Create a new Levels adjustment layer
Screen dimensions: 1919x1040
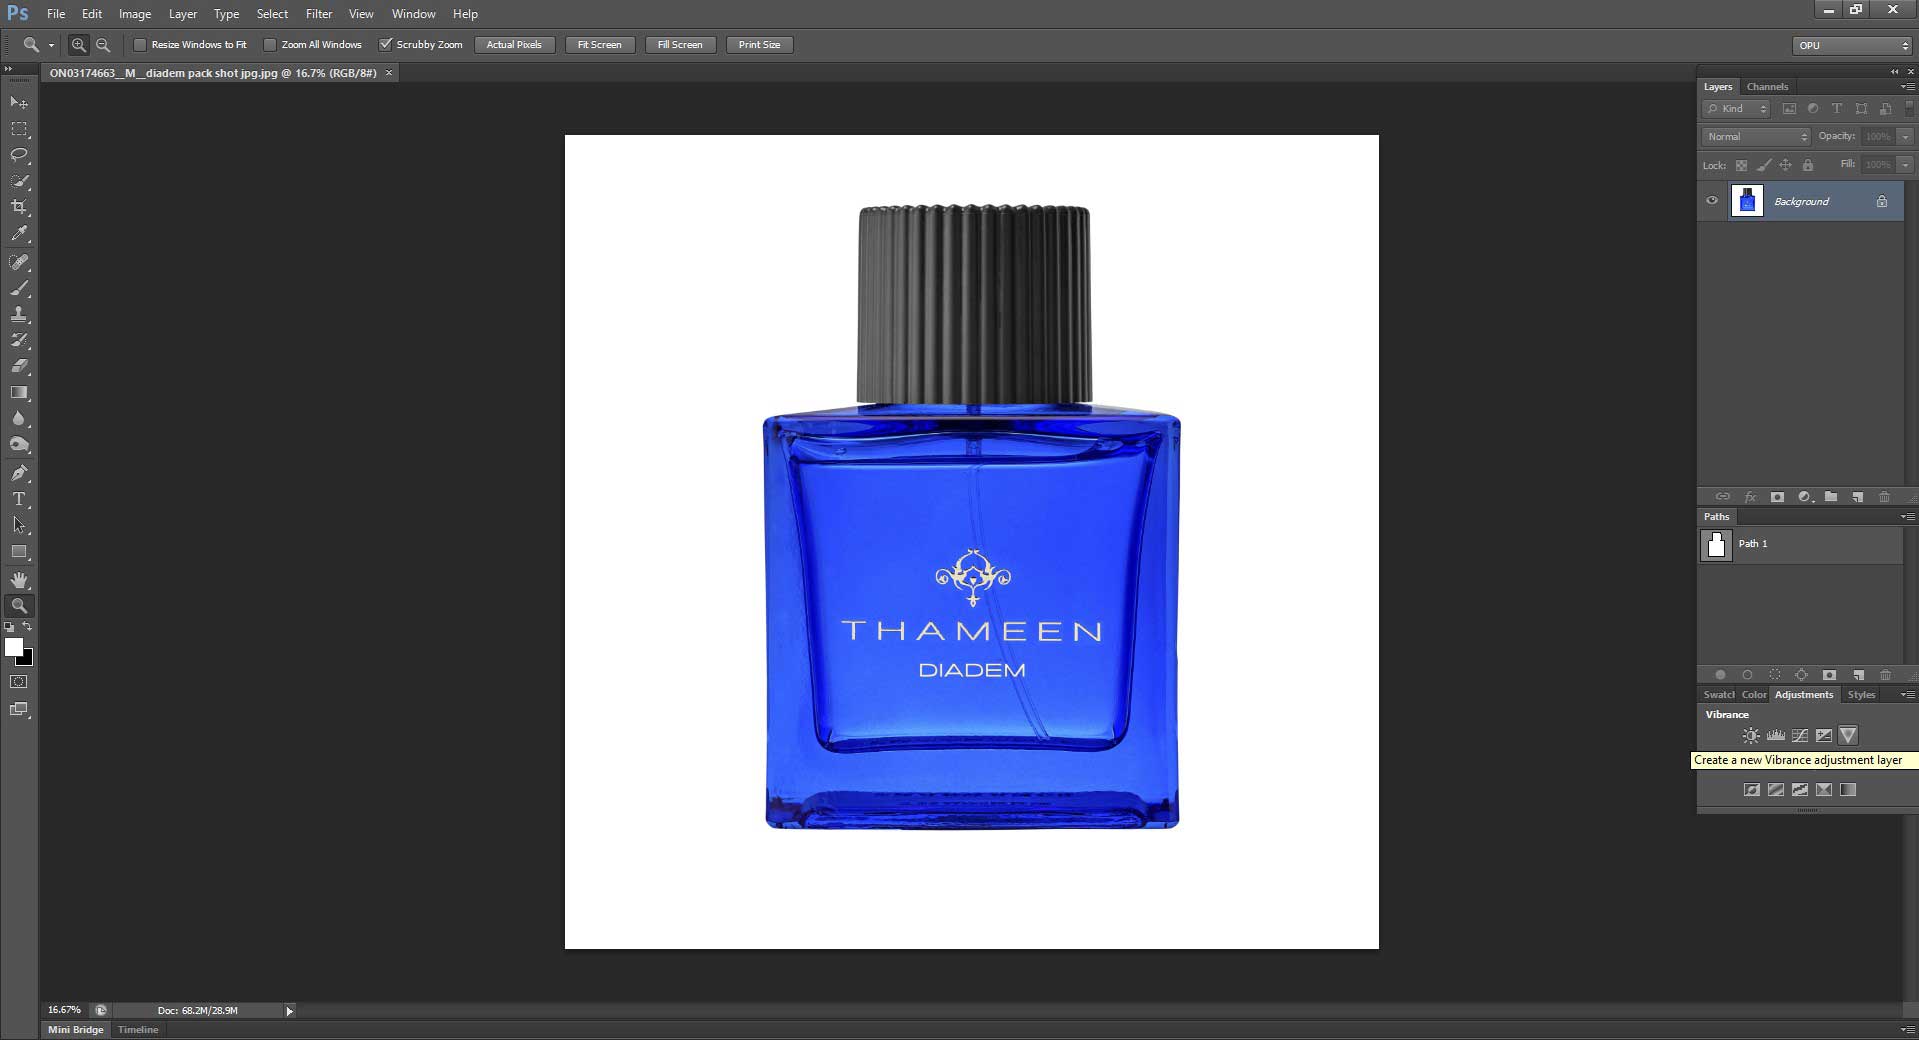point(1776,735)
